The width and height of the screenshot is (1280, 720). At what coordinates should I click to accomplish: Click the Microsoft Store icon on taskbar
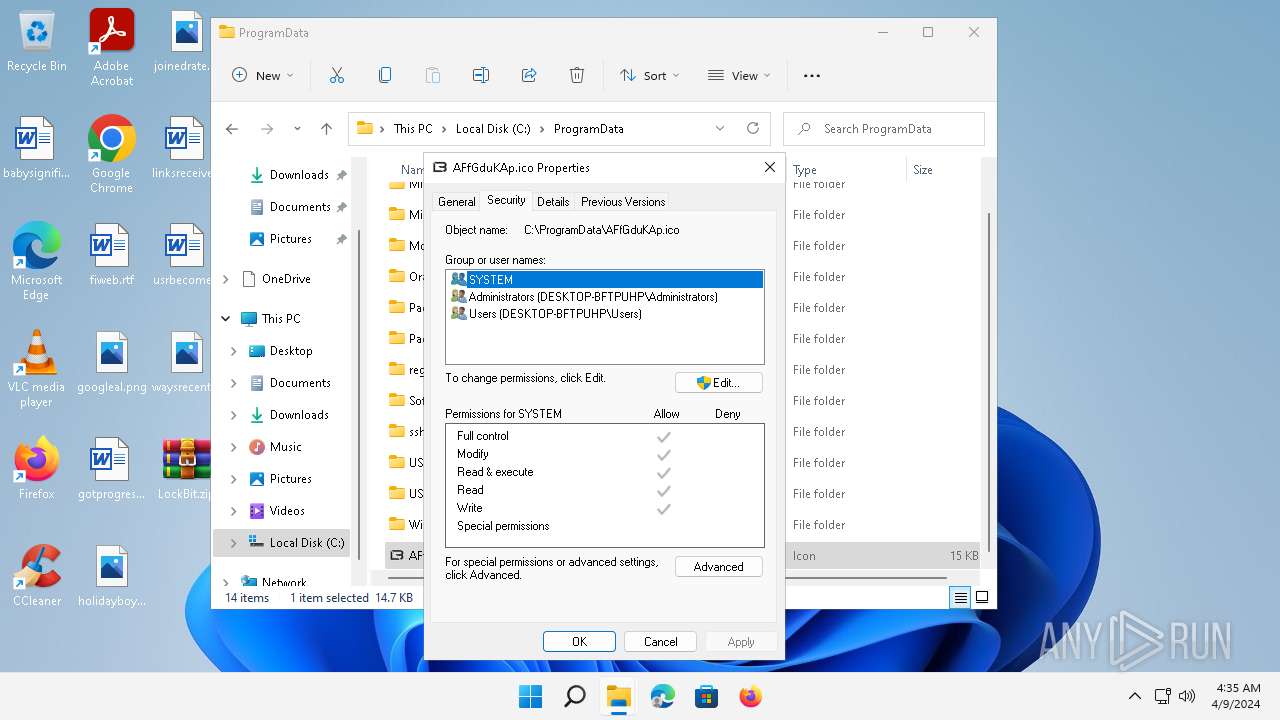(706, 696)
